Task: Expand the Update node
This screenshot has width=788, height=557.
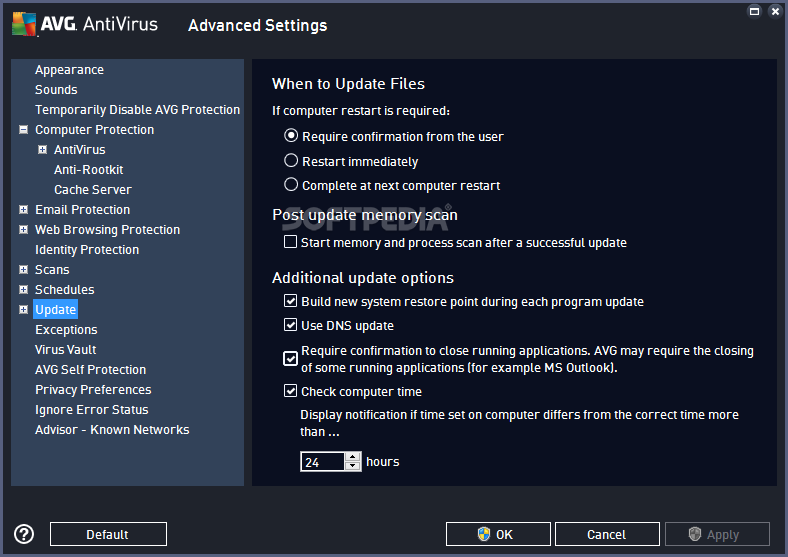Action: (23, 310)
